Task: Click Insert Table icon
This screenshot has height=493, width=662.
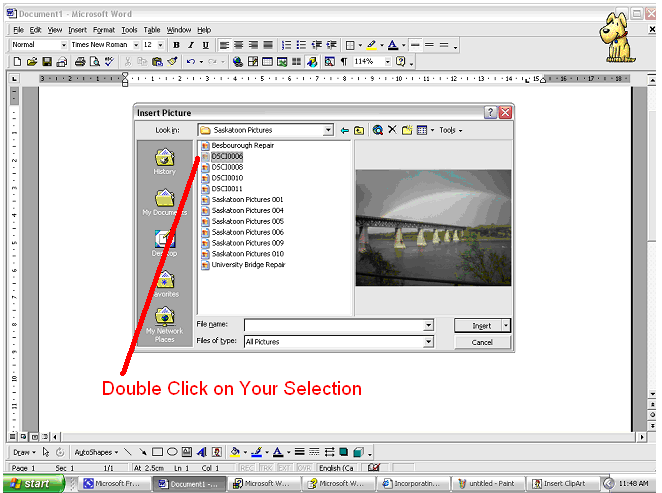Action: click(267, 62)
